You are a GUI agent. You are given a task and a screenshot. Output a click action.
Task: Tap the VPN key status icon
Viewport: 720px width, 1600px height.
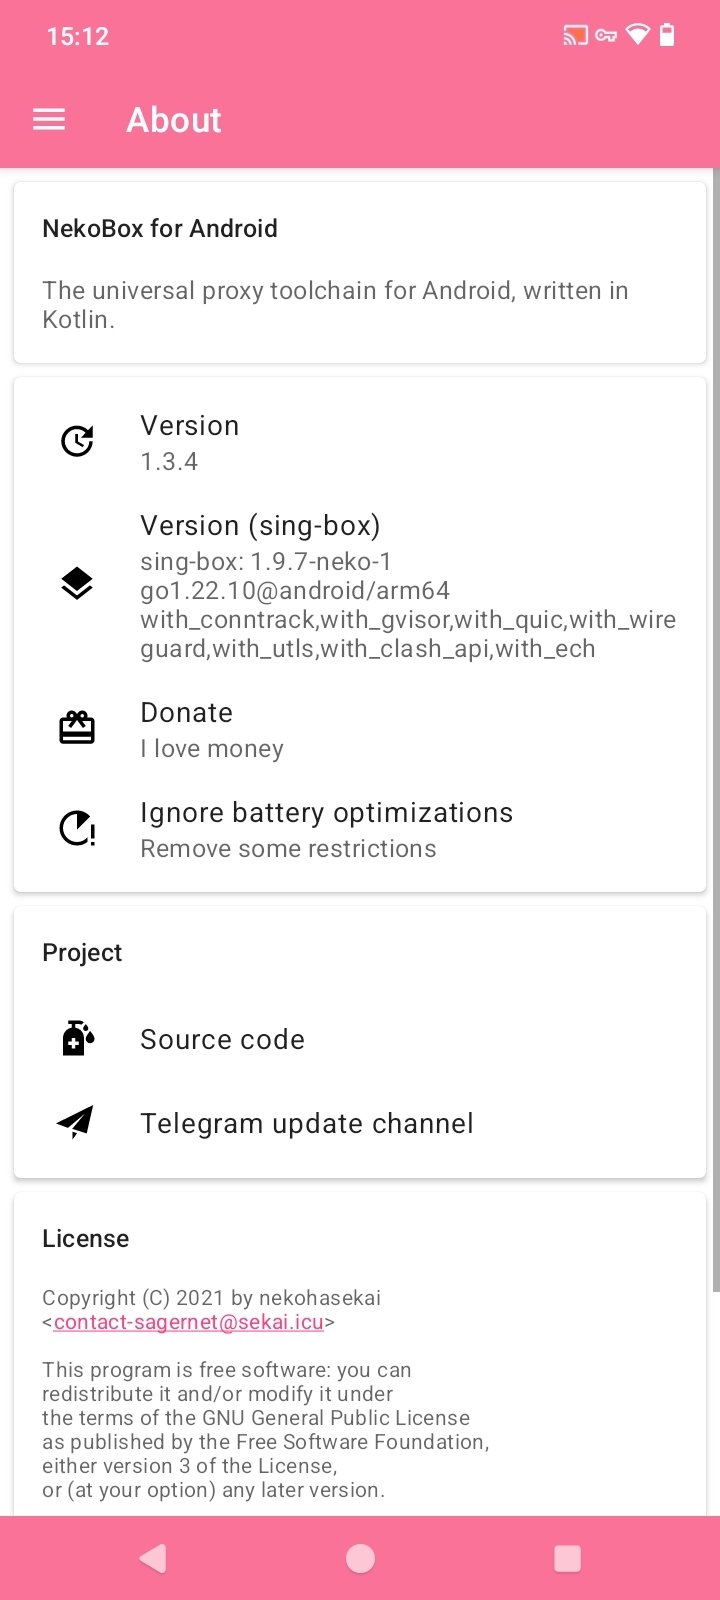(606, 36)
